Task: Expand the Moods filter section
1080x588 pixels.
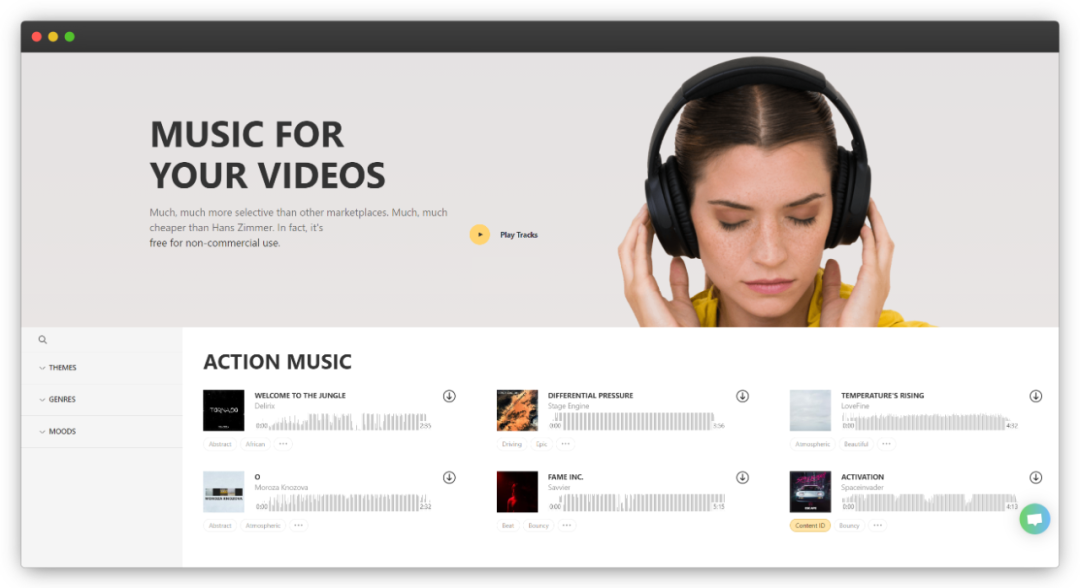Action: pos(62,432)
